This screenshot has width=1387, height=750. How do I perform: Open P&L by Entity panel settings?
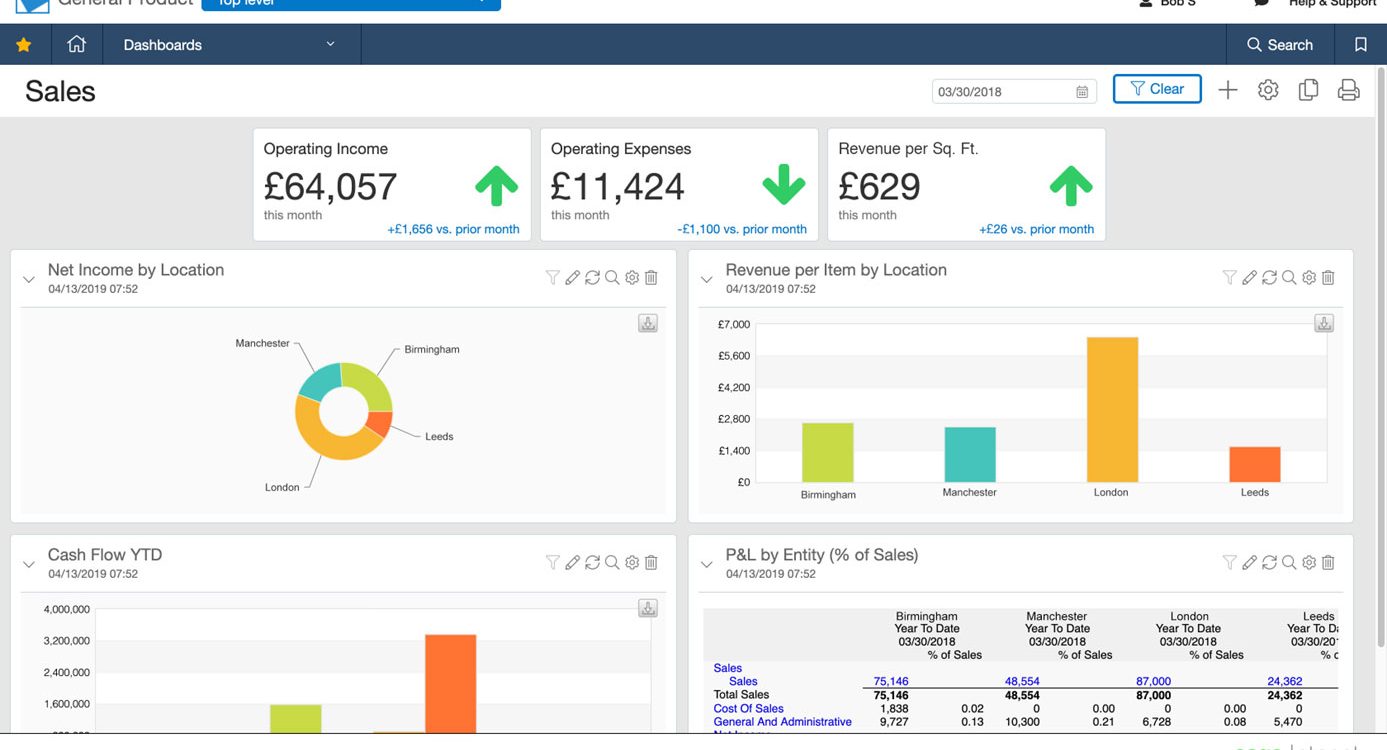click(x=1309, y=563)
